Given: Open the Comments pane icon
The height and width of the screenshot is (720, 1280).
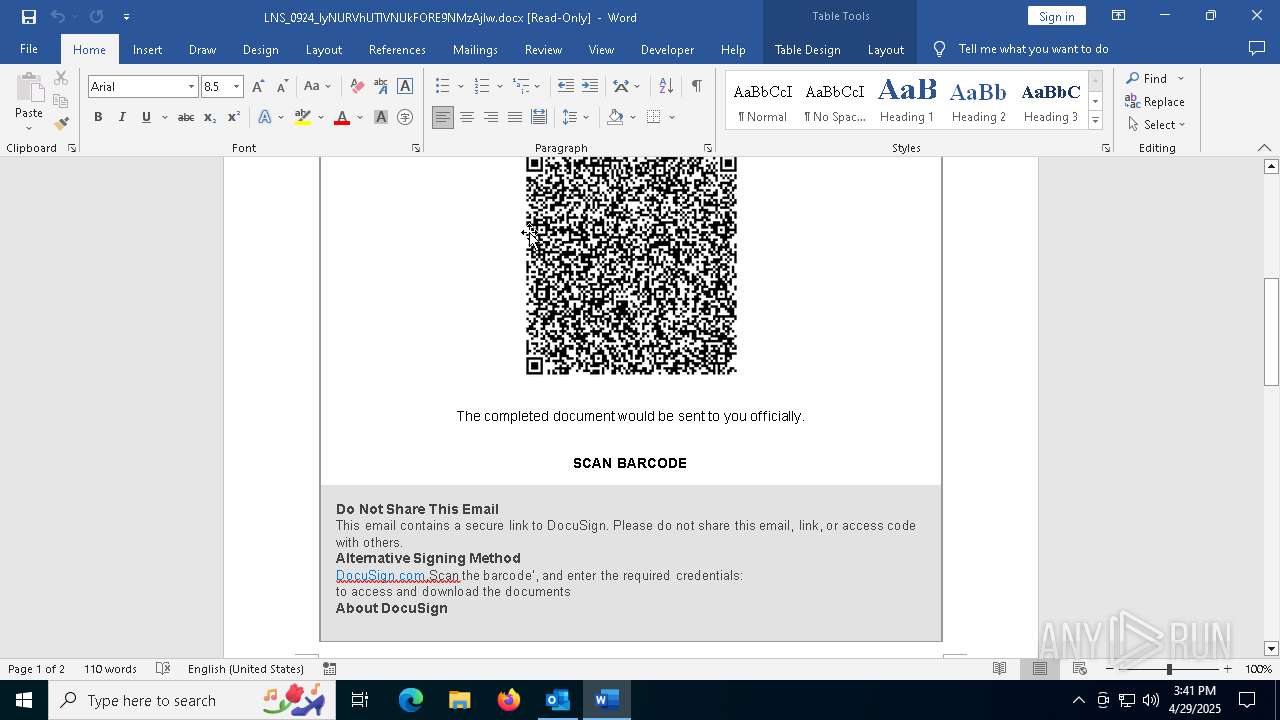Looking at the screenshot, I should [x=1257, y=48].
